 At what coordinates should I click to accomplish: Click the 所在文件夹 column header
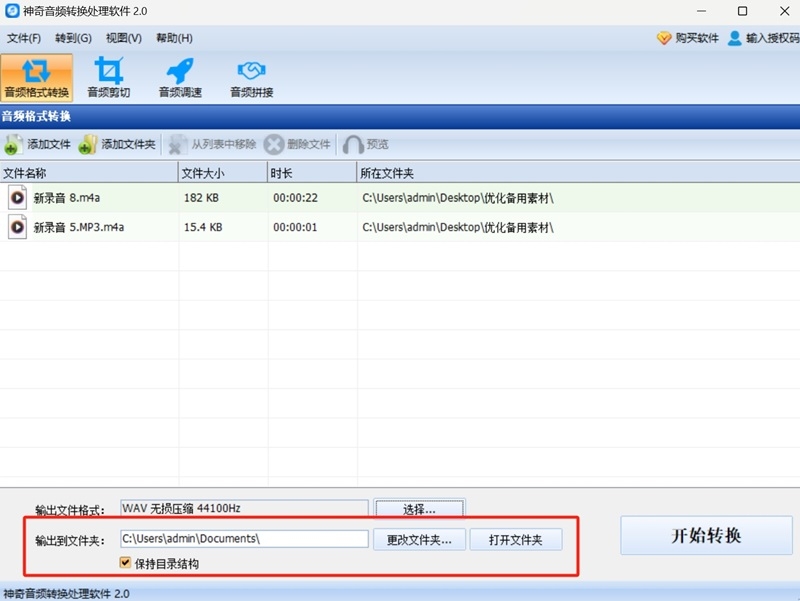coord(579,173)
